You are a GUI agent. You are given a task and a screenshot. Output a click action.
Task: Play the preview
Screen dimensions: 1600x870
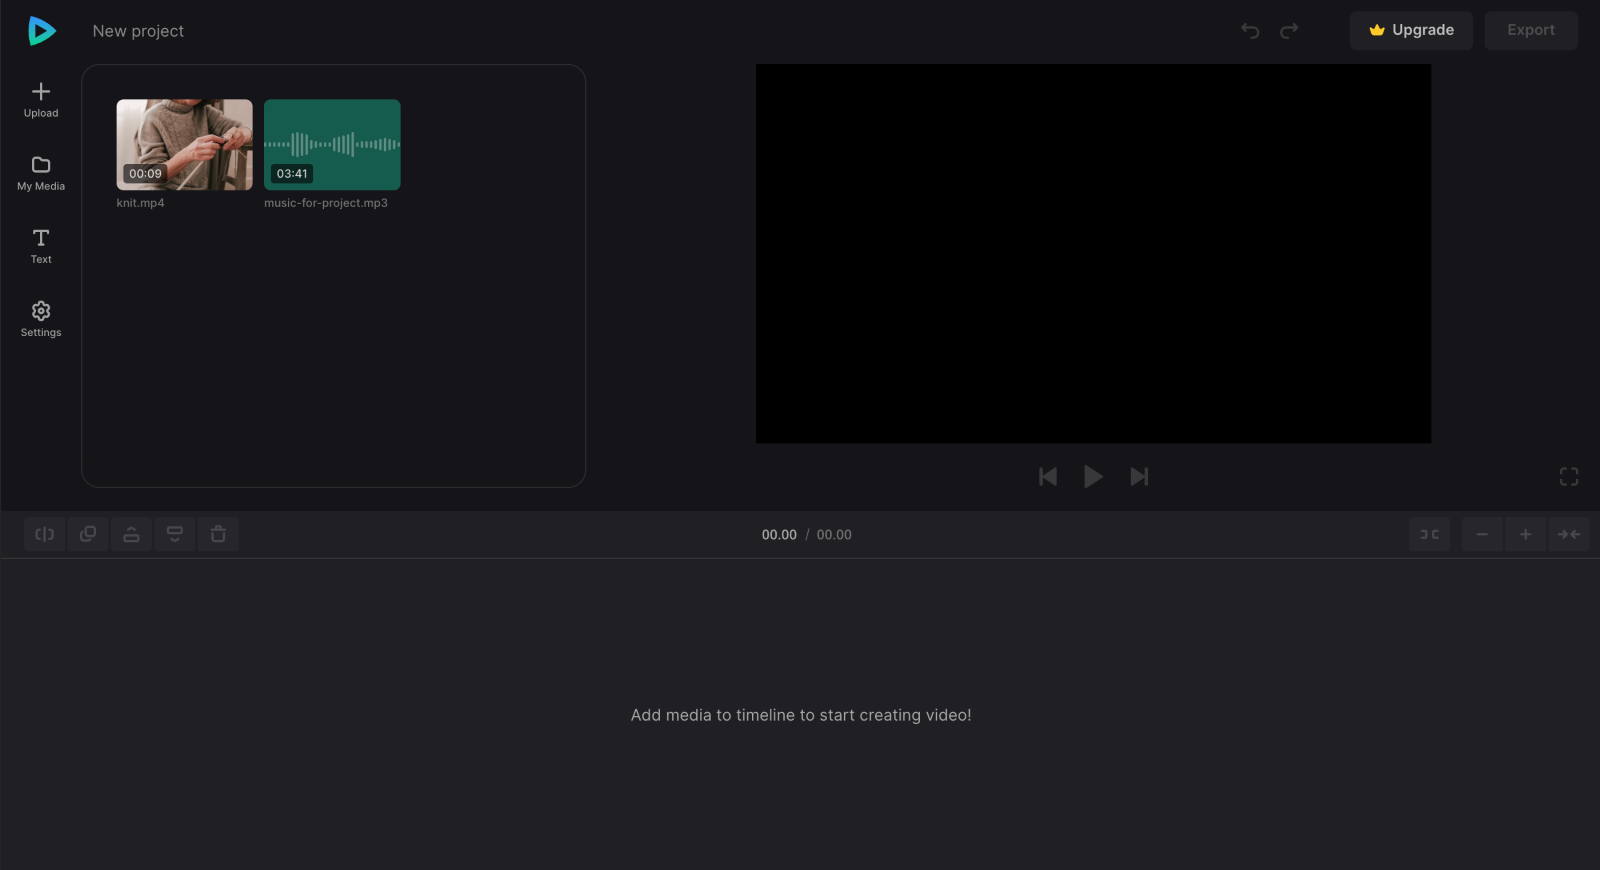click(1093, 477)
